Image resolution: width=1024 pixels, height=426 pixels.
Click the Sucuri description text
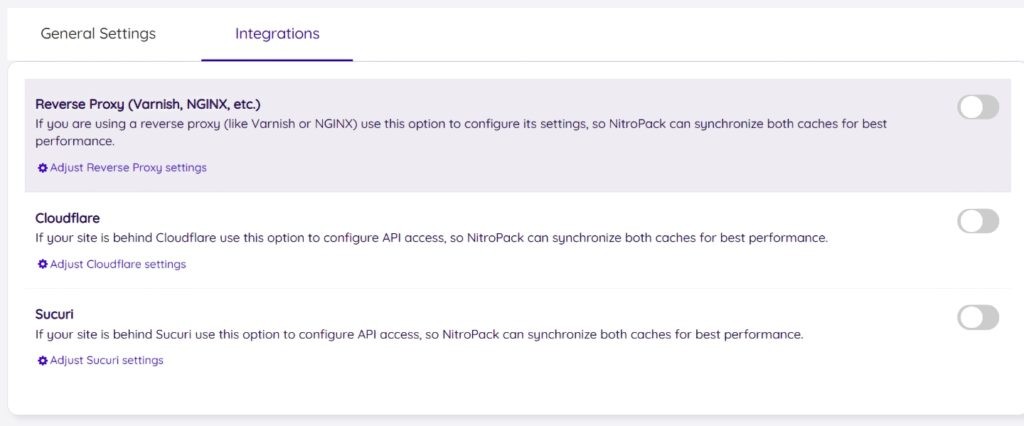418,334
